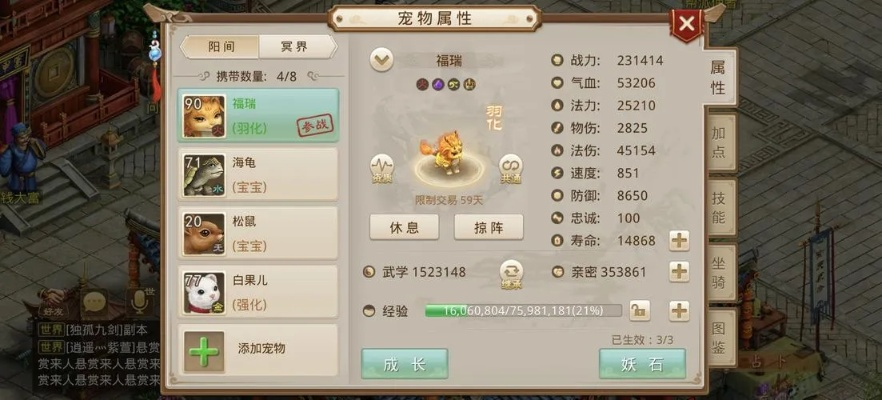882x400 pixels.
Task: Toggle the experience lock icon
Action: tap(640, 311)
